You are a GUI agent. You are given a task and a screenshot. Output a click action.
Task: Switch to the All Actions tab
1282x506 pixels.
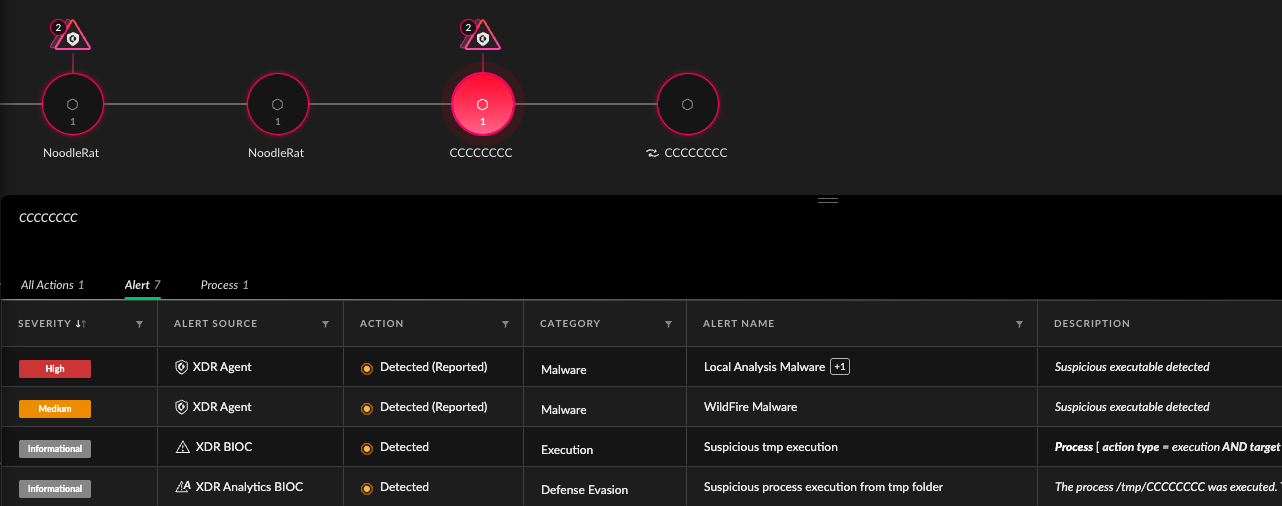(52, 285)
